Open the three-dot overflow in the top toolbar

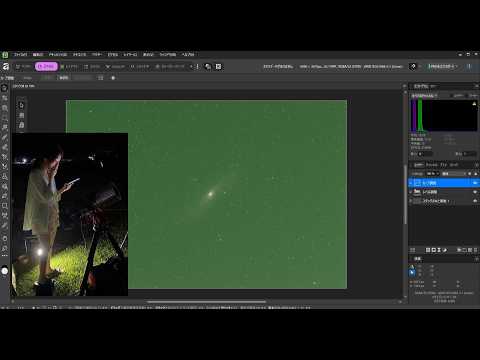(x=198, y=67)
